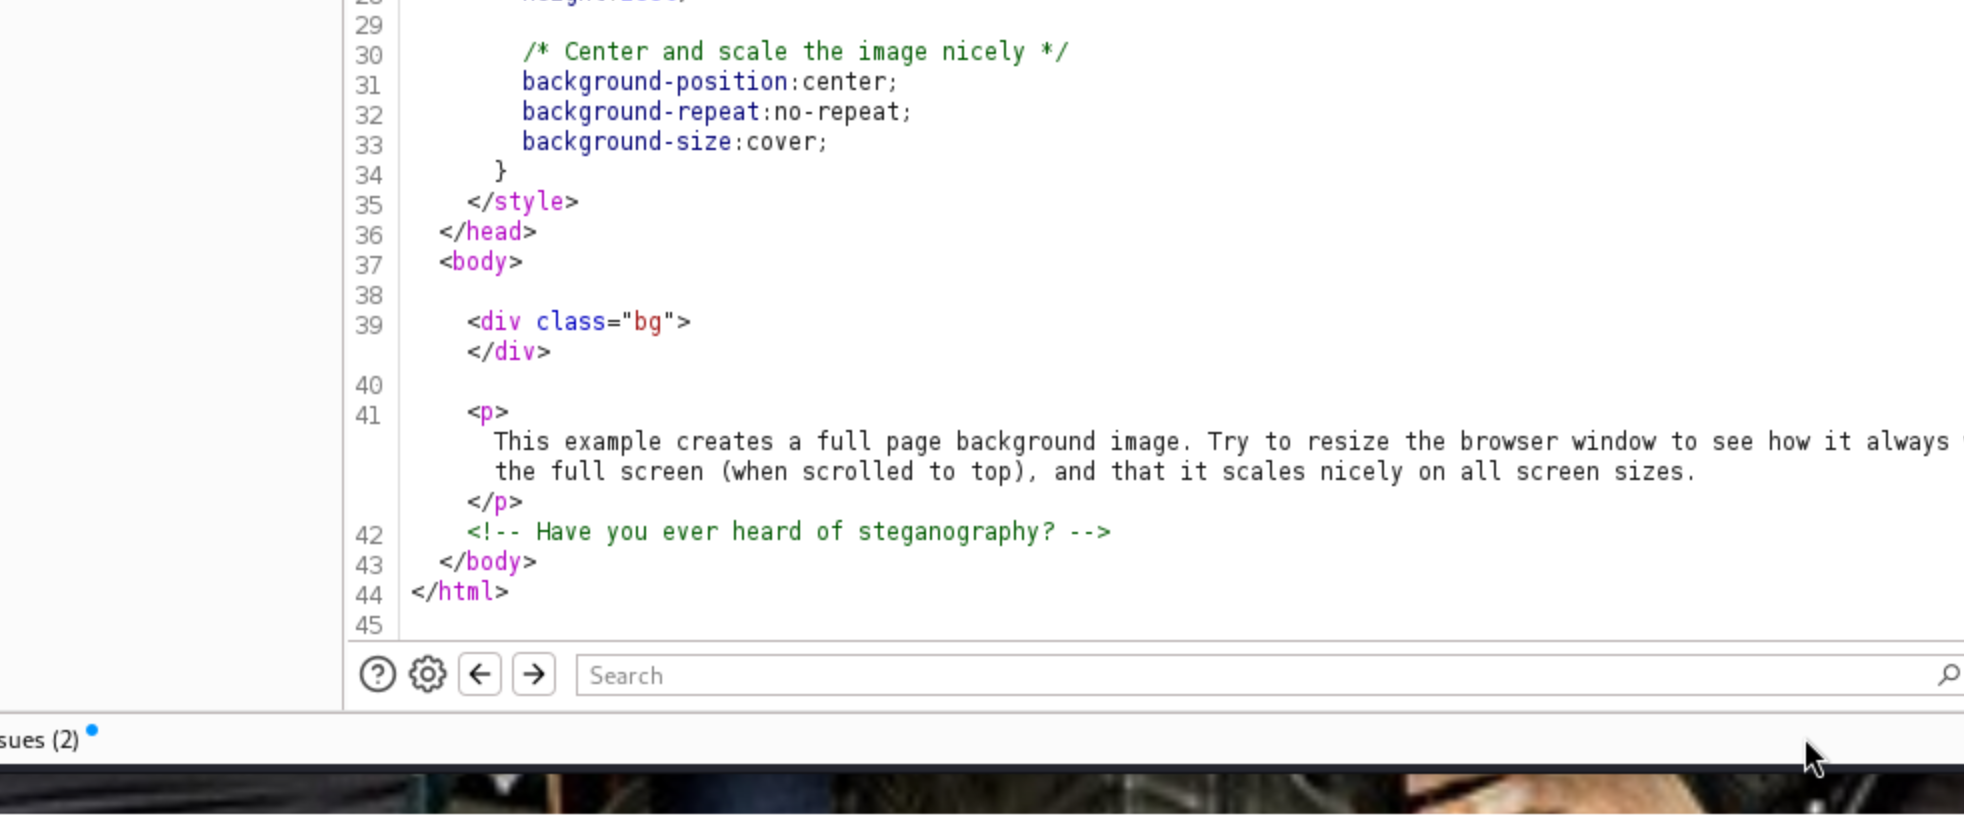1964x836 pixels.
Task: Click the background-repeat:no-repeat line
Action: (x=716, y=112)
